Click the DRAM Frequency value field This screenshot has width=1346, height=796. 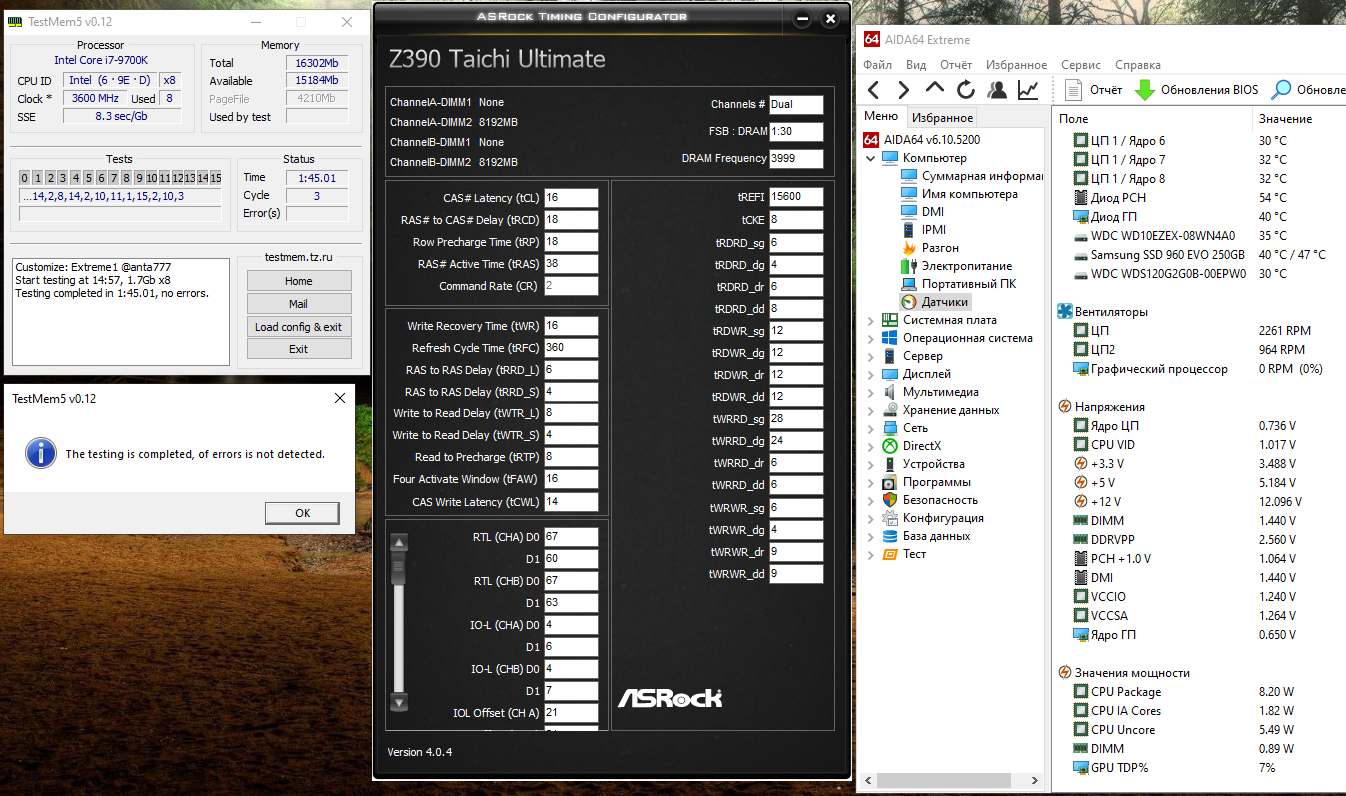pyautogui.click(x=796, y=158)
